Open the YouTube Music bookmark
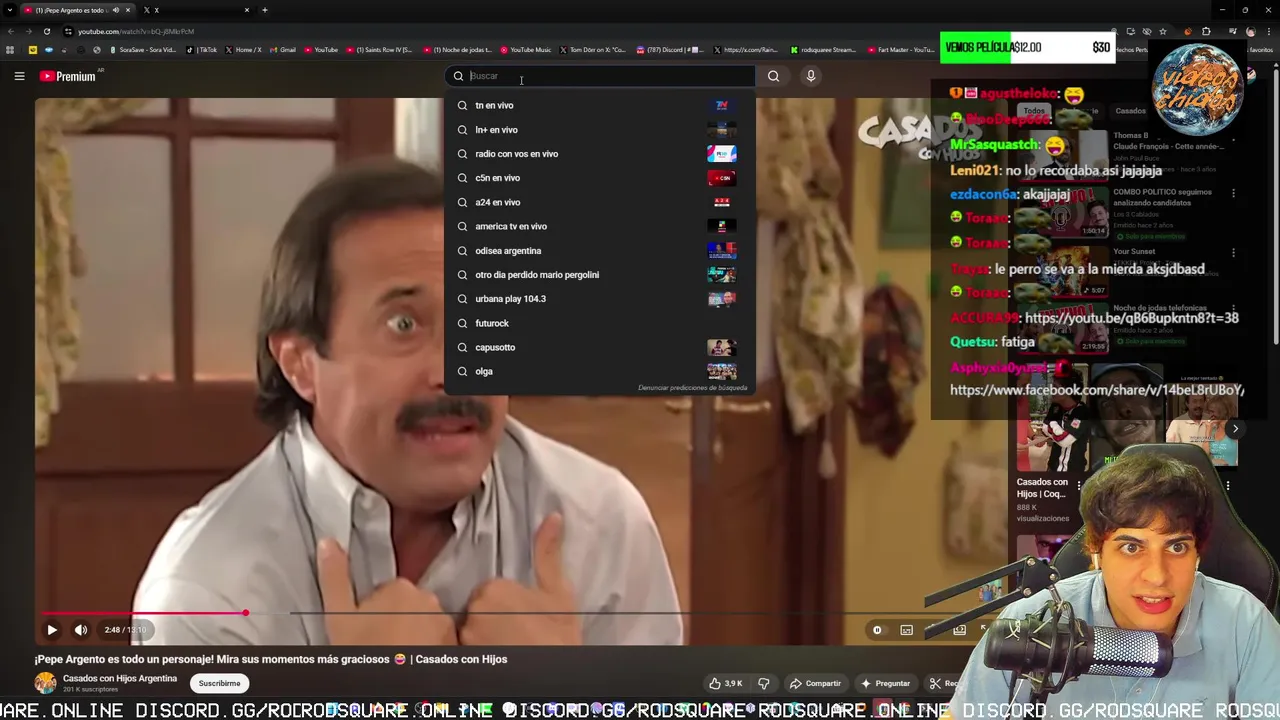This screenshot has width=1280, height=720. (x=525, y=50)
